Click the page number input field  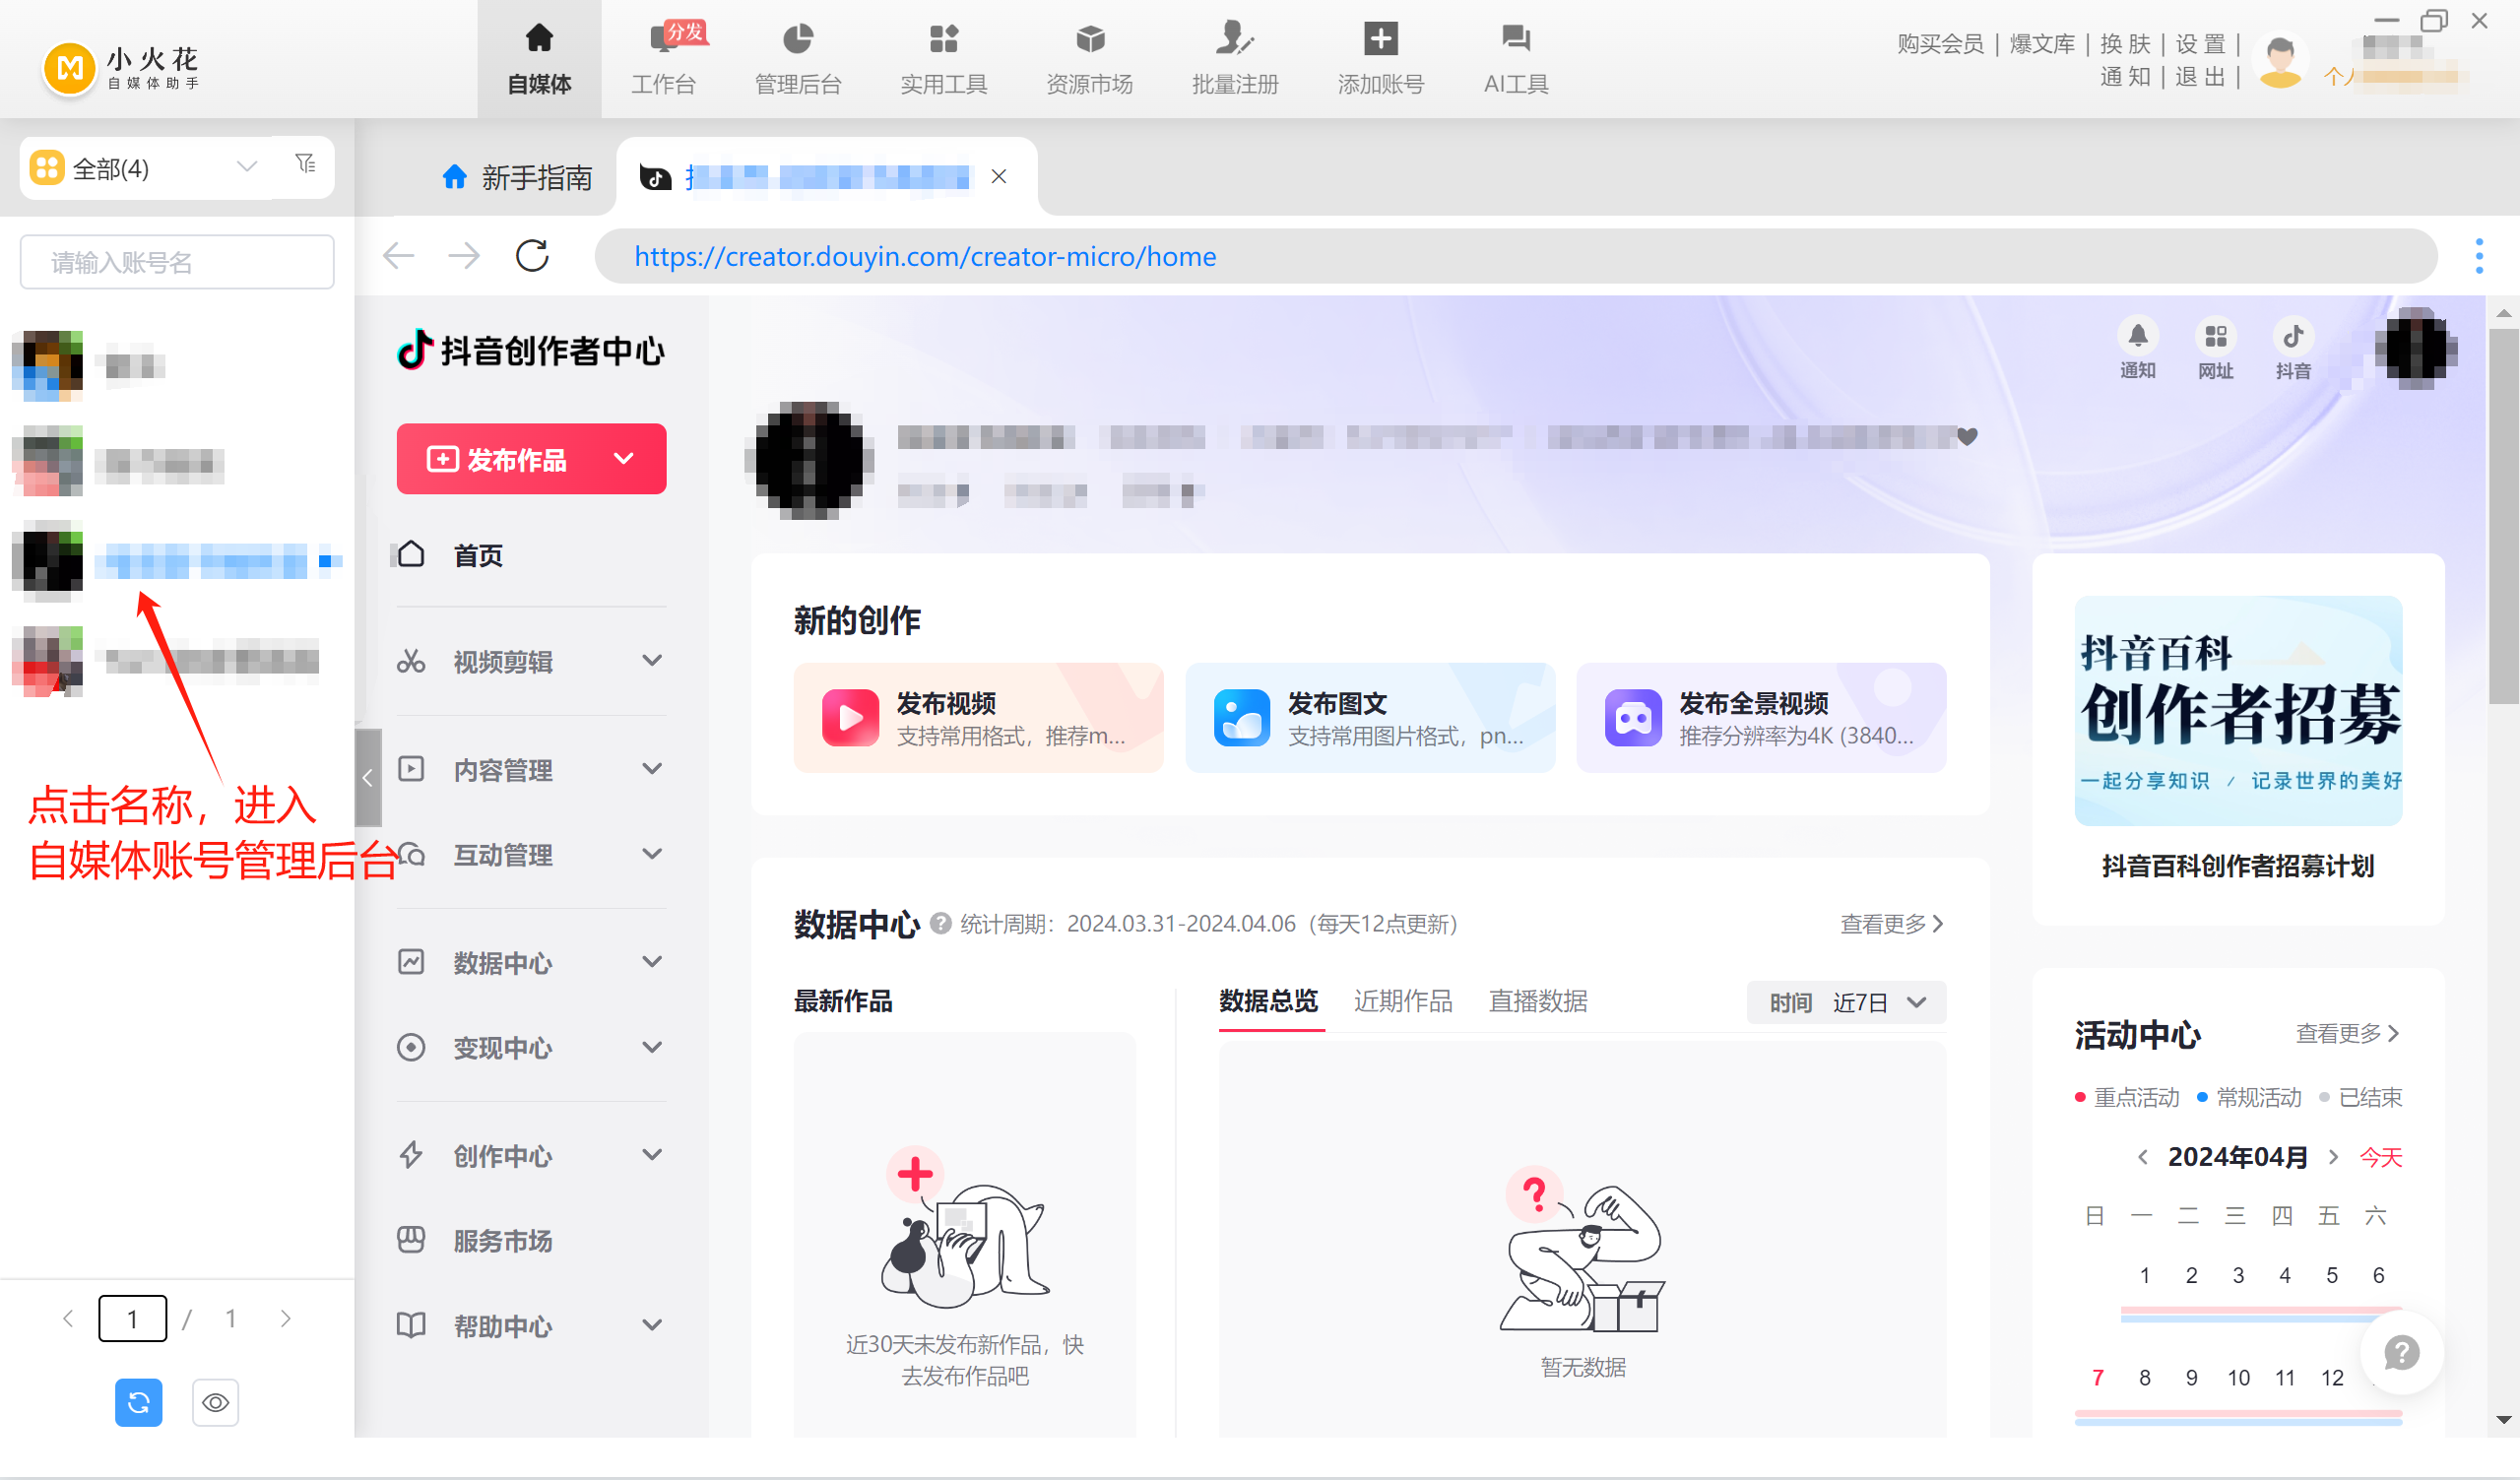[x=132, y=1318]
